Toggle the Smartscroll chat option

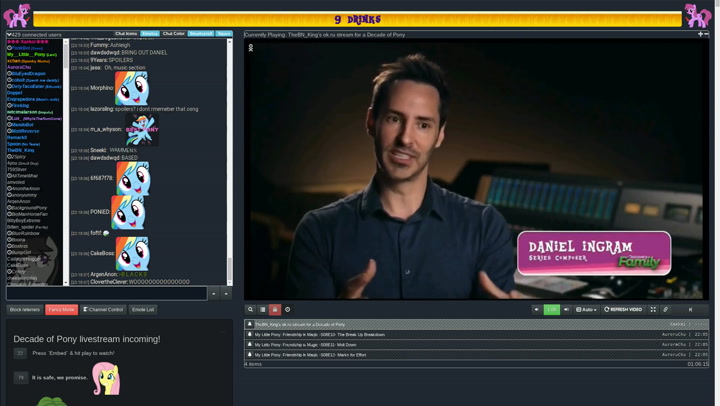201,34
